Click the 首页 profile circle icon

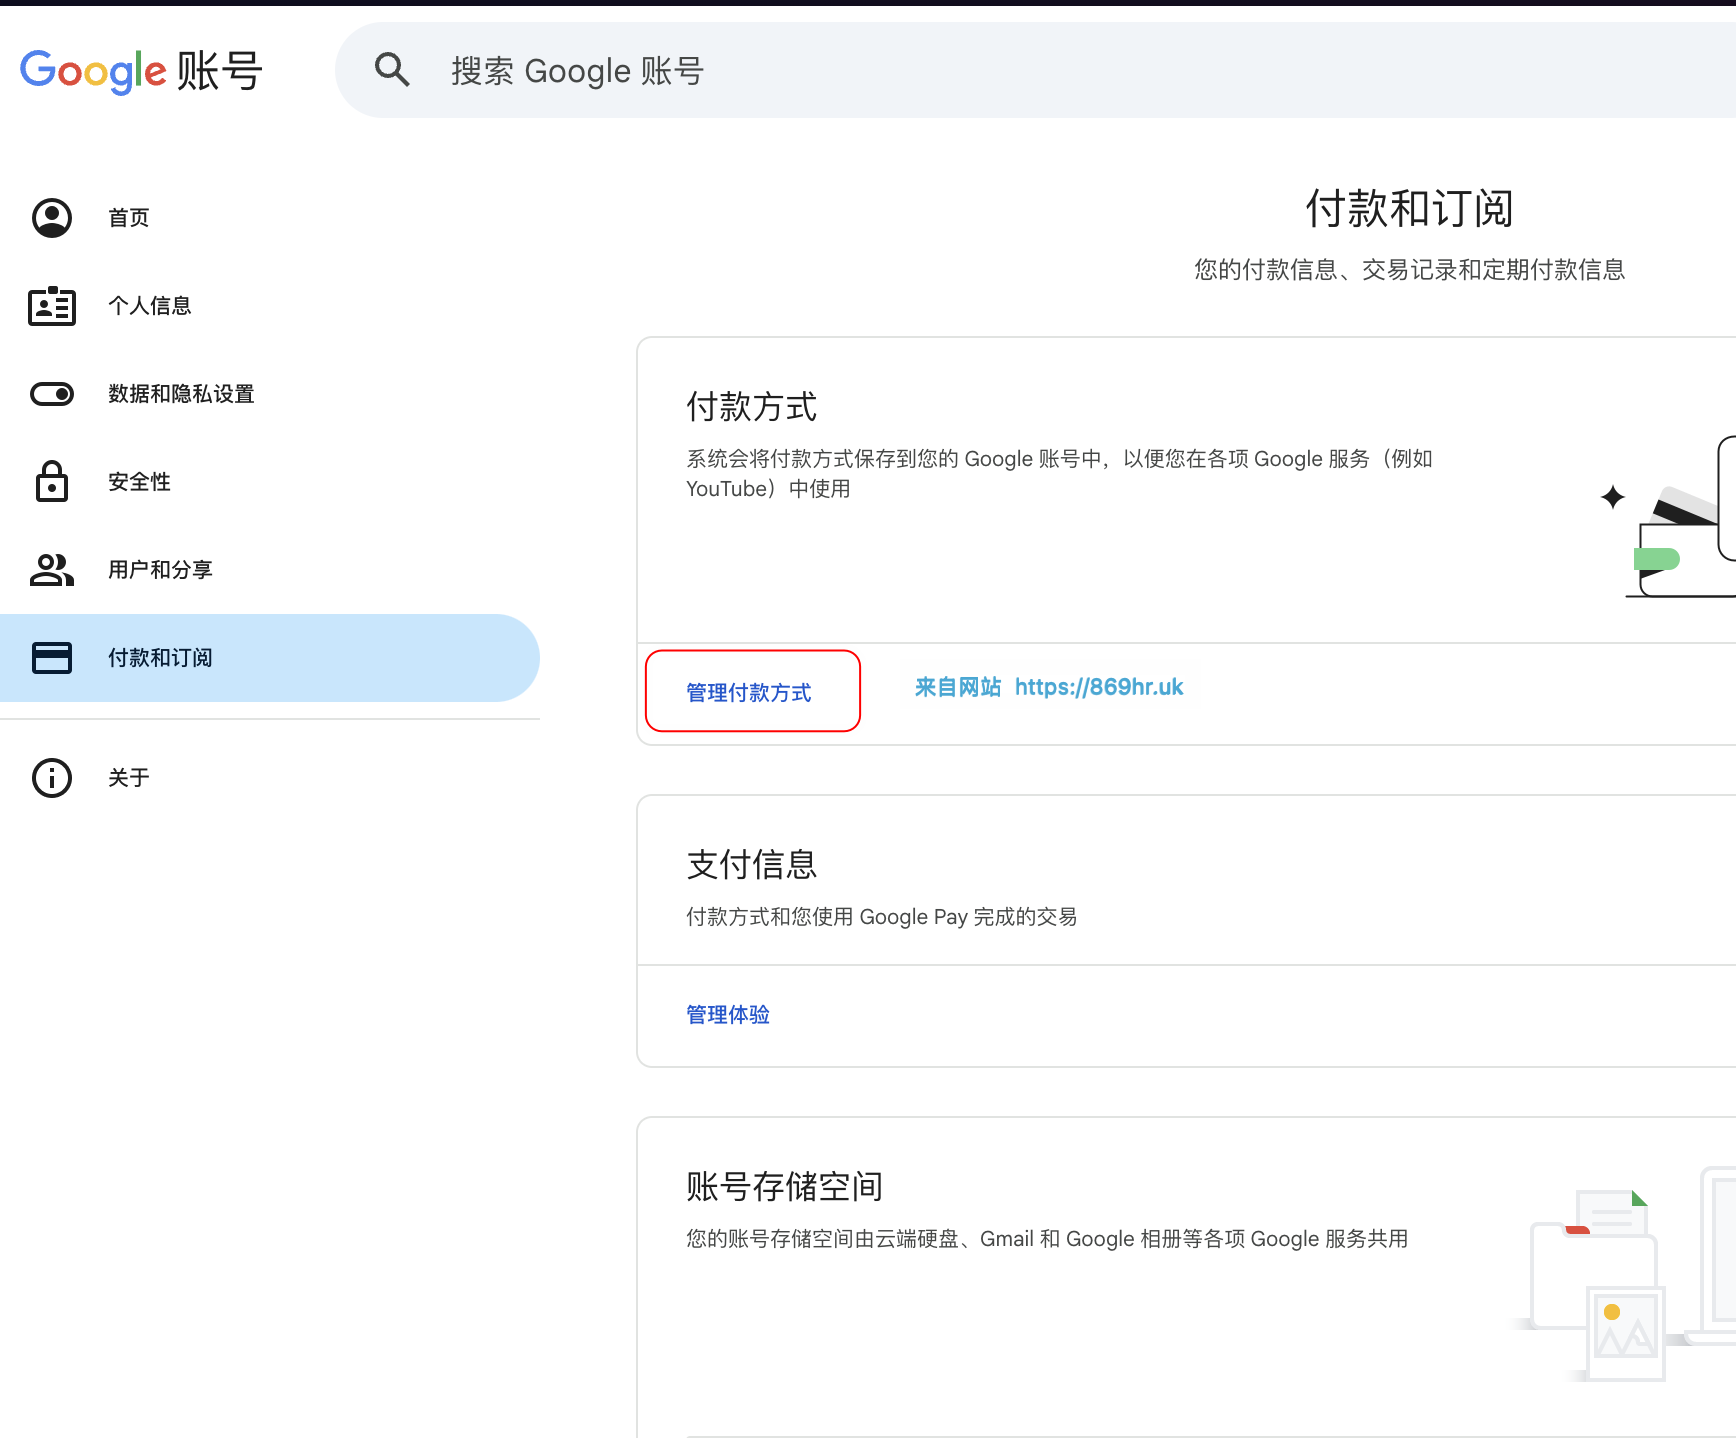(52, 218)
